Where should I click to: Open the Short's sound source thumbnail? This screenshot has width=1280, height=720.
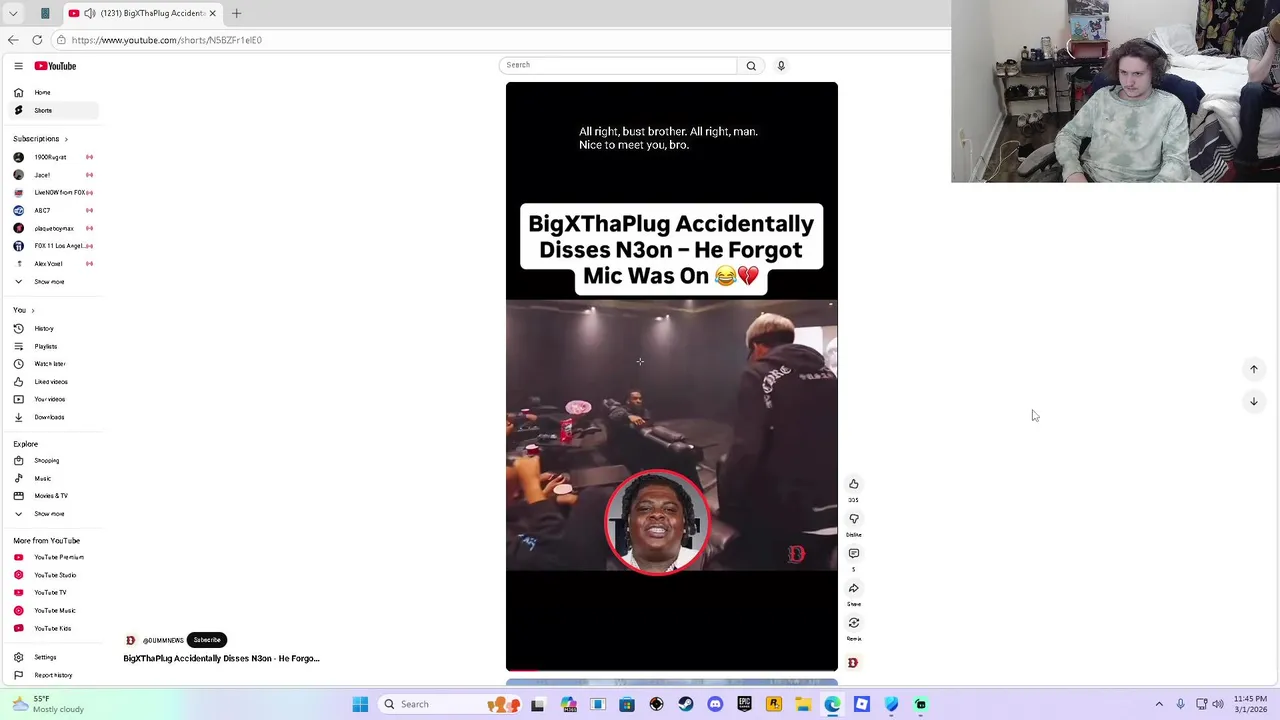click(x=853, y=663)
